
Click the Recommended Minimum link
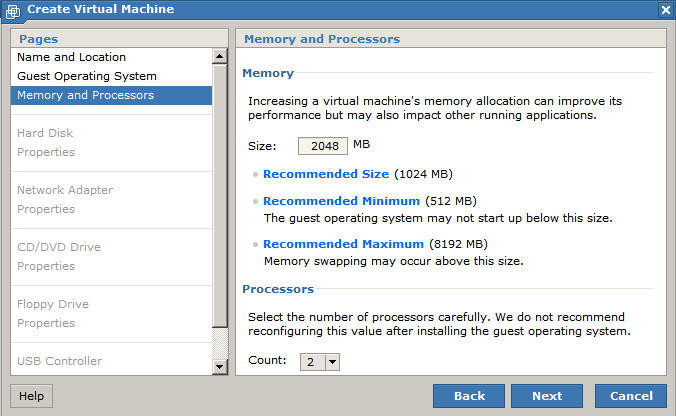pyautogui.click(x=341, y=201)
